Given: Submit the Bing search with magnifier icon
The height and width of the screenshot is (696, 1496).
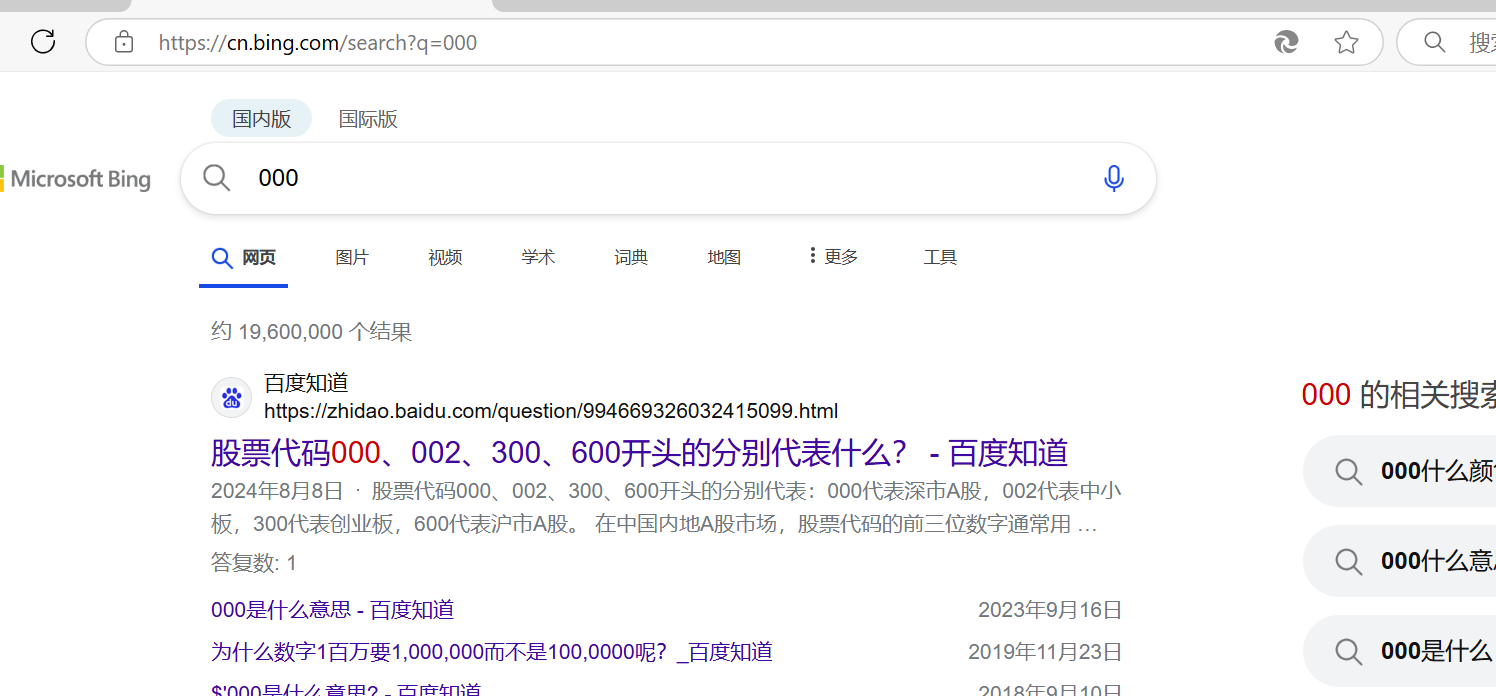Looking at the screenshot, I should click(x=217, y=178).
